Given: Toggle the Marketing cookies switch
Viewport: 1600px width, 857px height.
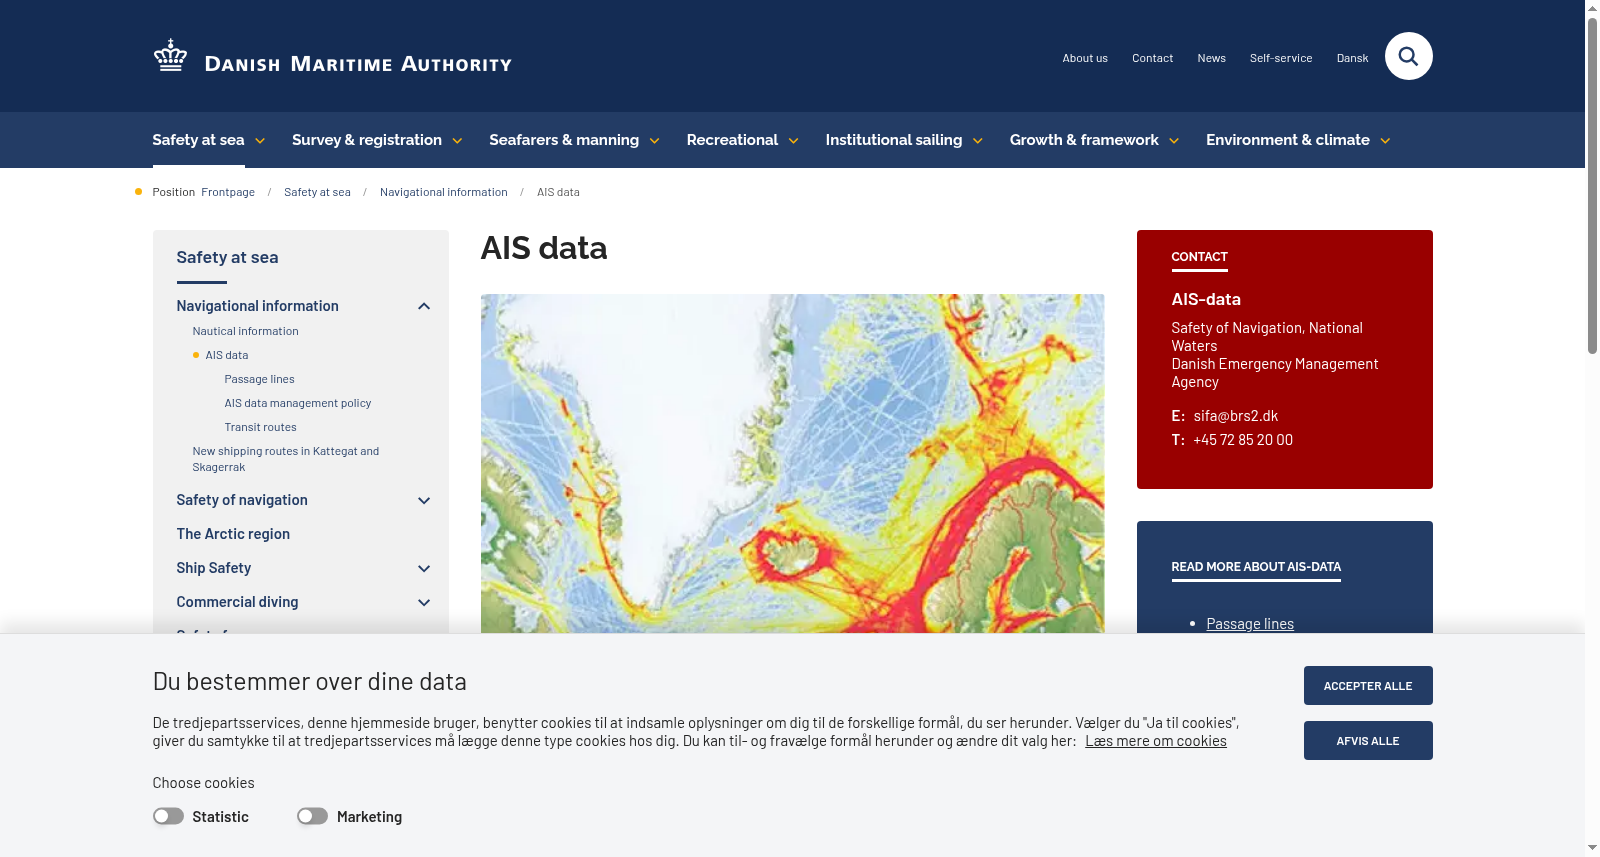Looking at the screenshot, I should [x=312, y=816].
